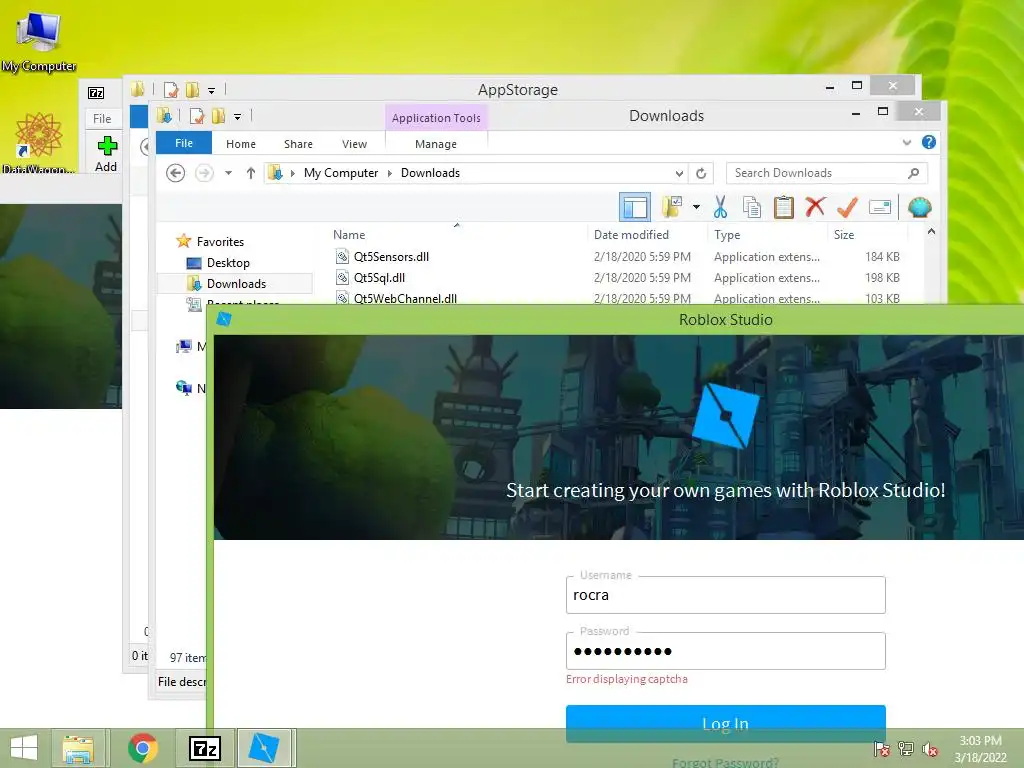The image size is (1024, 768).
Task: Switch to the Share ribbon tab
Action: coord(298,144)
